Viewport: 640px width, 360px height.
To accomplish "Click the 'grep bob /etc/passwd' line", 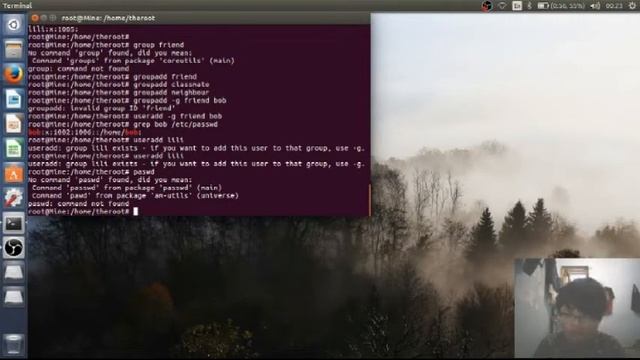I will pos(123,124).
